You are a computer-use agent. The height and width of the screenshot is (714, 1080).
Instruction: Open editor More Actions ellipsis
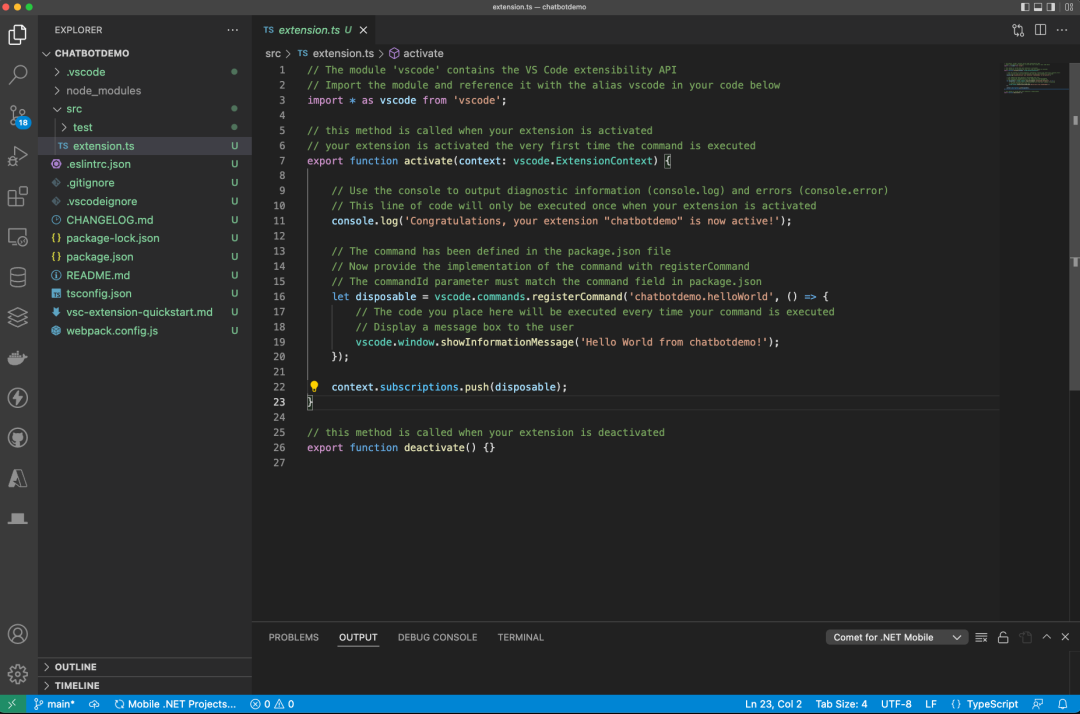coord(1062,30)
